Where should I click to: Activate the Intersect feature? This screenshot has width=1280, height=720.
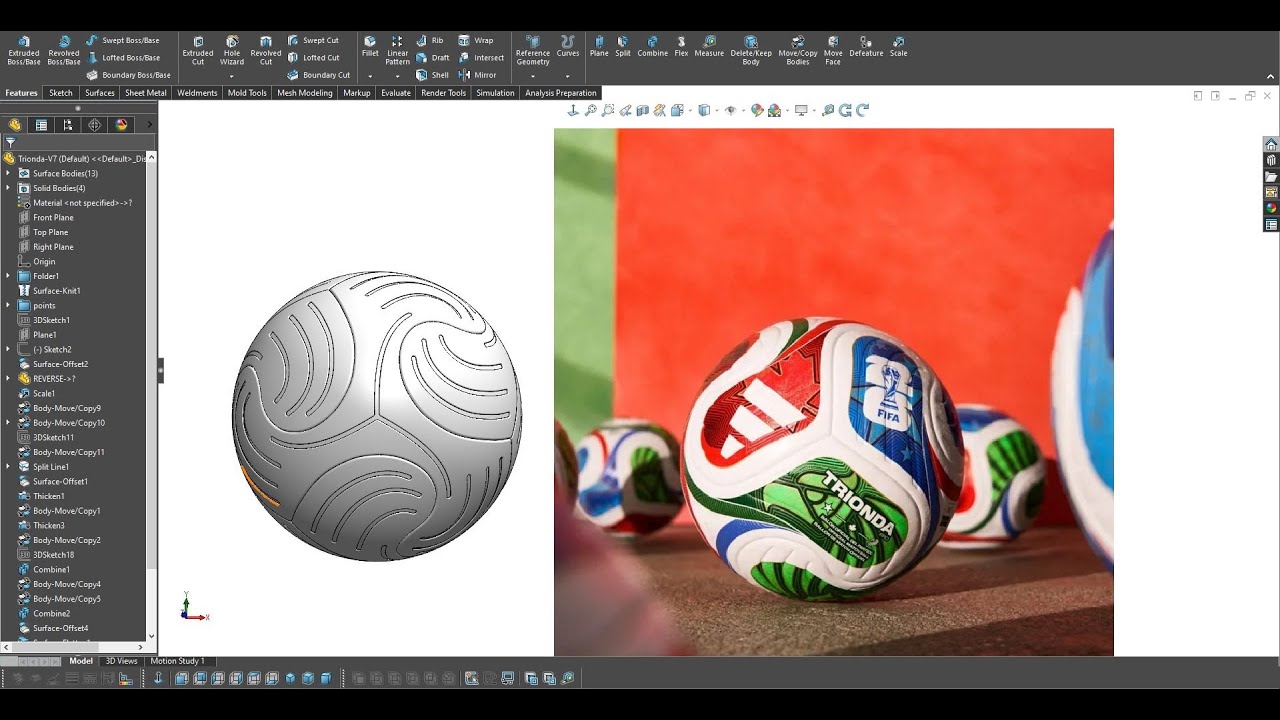pyautogui.click(x=481, y=57)
